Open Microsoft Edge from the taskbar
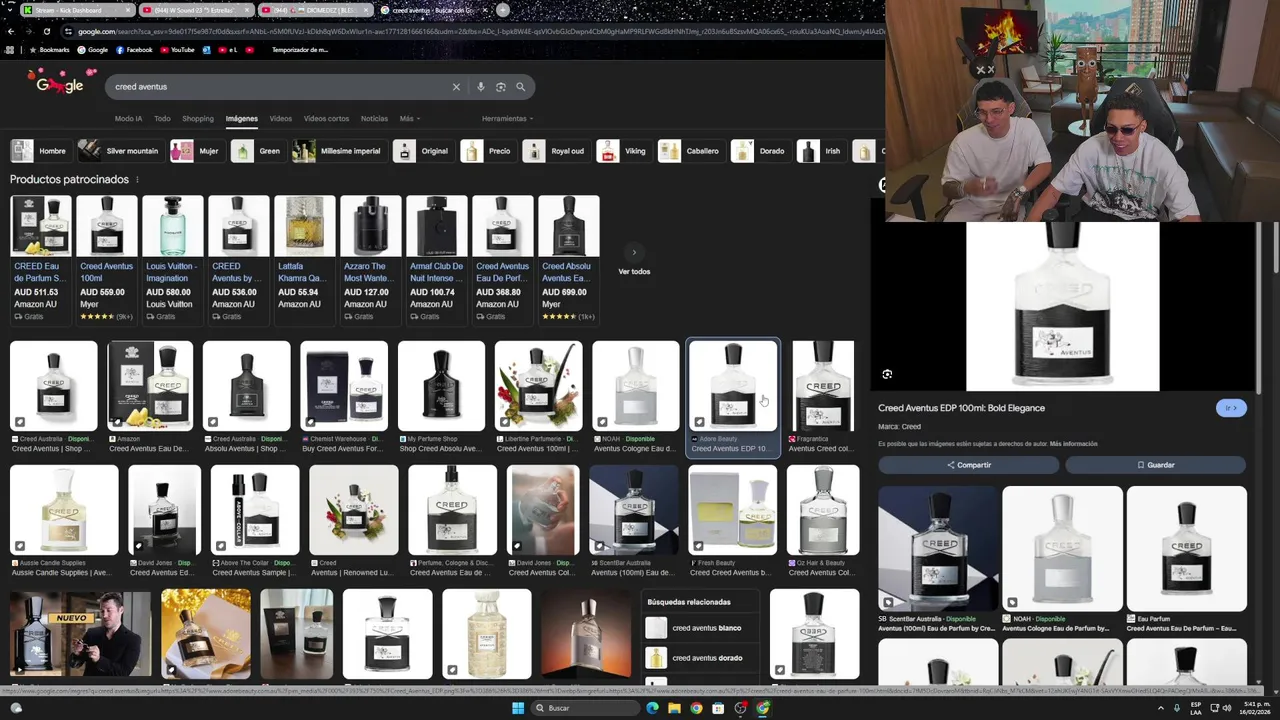1280x720 pixels. (x=652, y=708)
